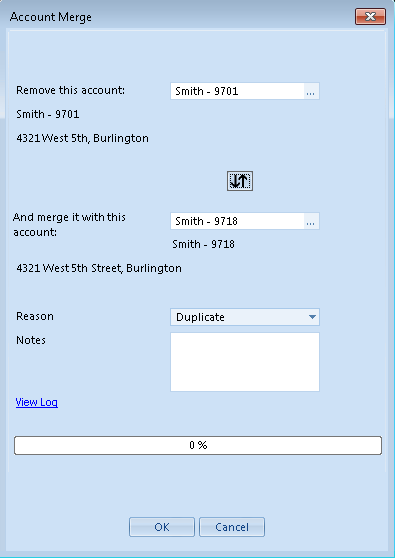The image size is (395, 558).
Task: Click the Account Merge title text
Action: (51, 17)
